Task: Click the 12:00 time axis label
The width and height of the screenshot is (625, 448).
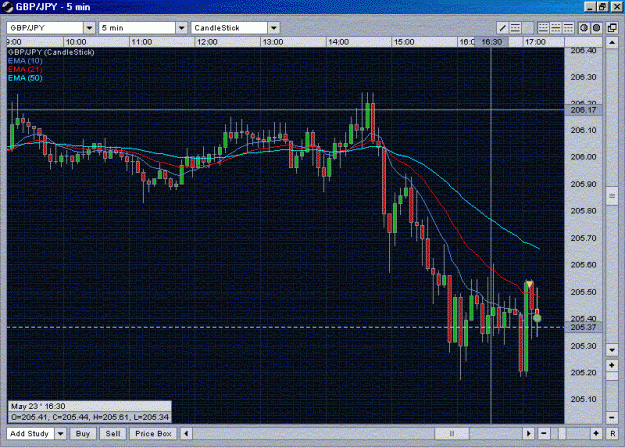Action: point(207,42)
